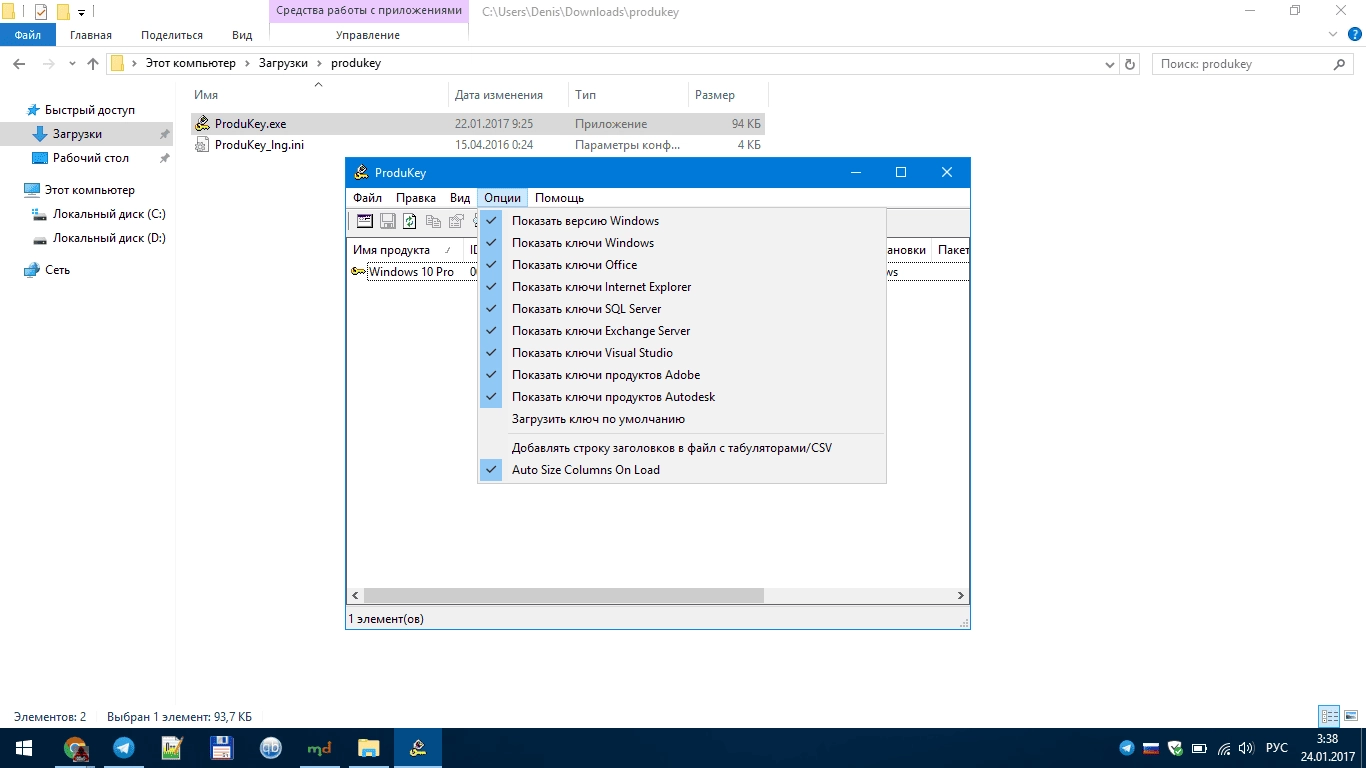The width and height of the screenshot is (1366, 768).
Task: Open the blue Файл tab in Explorer
Action: pos(28,35)
